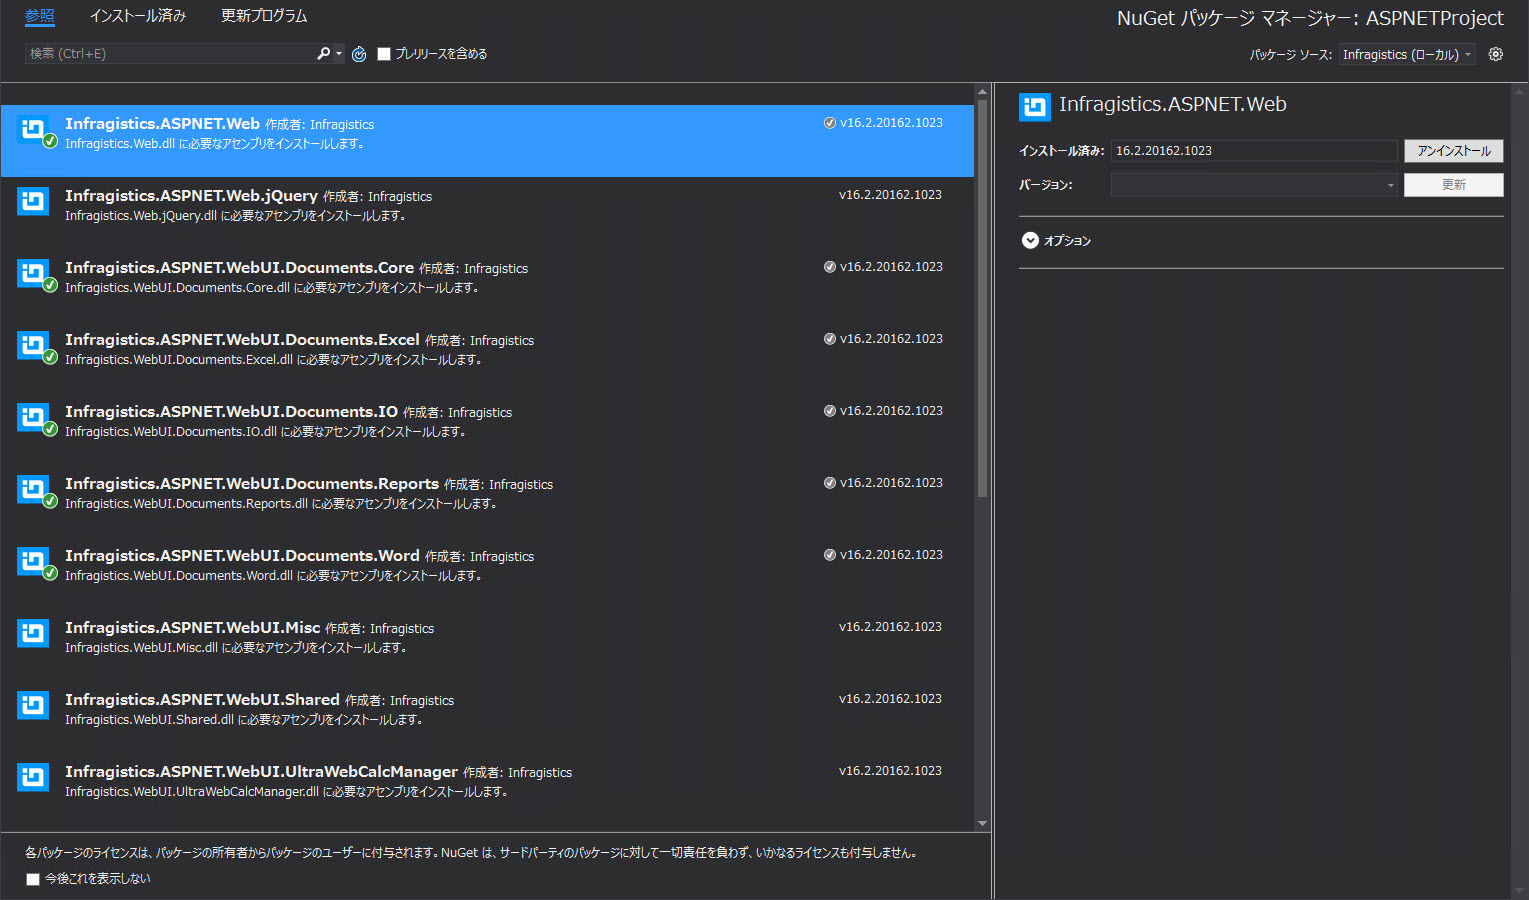Click the version number of Web.jQuery row

(x=890, y=195)
